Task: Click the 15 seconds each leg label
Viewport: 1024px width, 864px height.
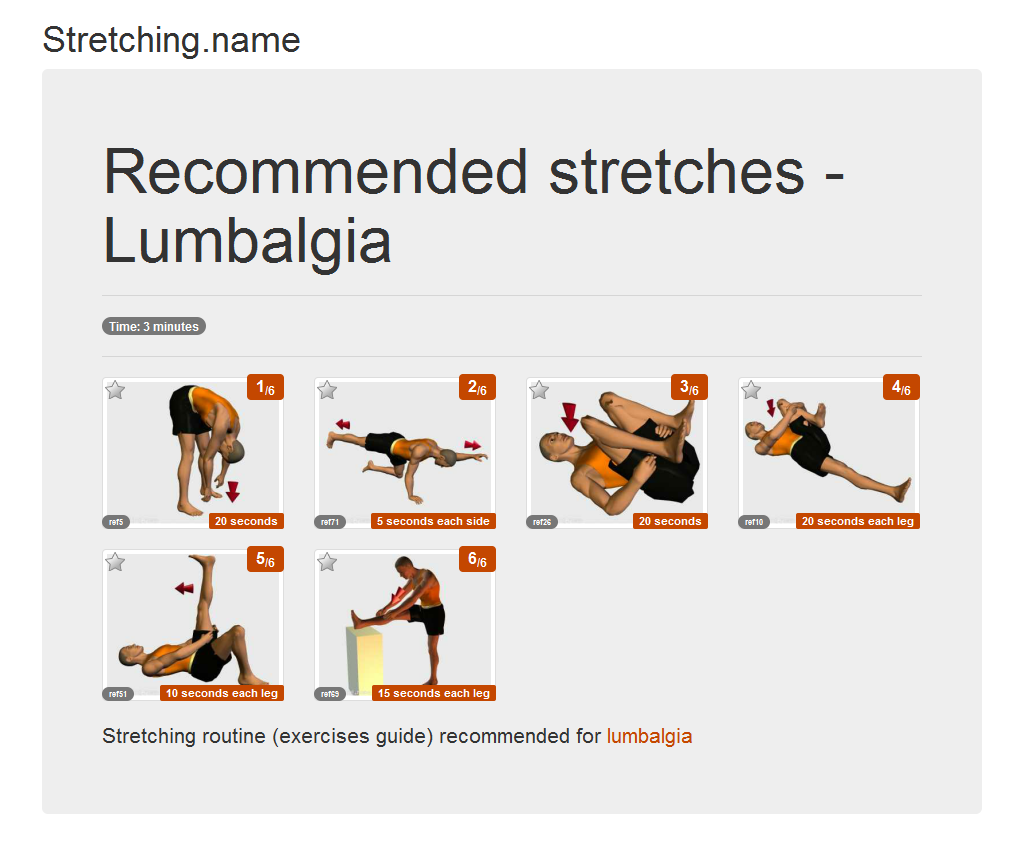Action: 433,694
